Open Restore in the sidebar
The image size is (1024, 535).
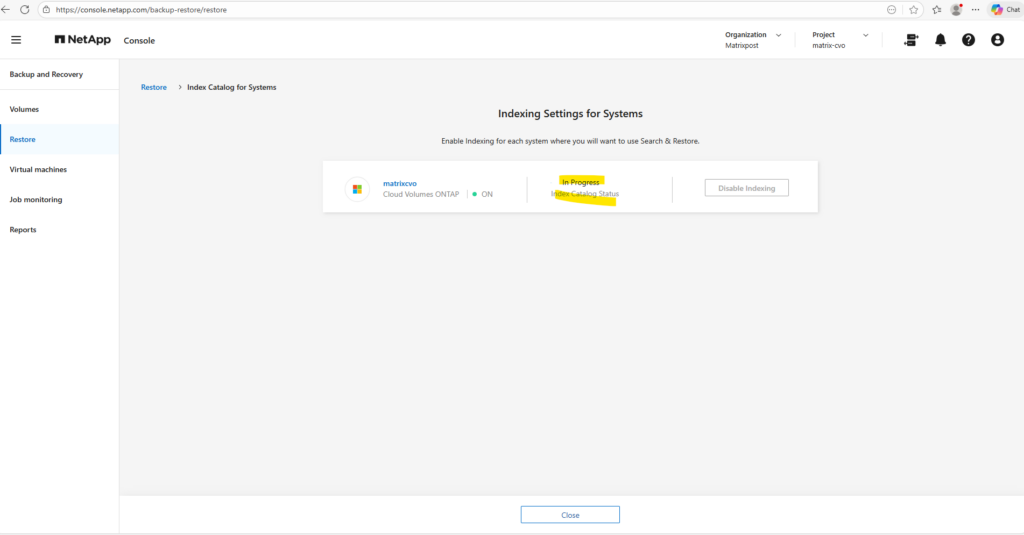[59, 139]
